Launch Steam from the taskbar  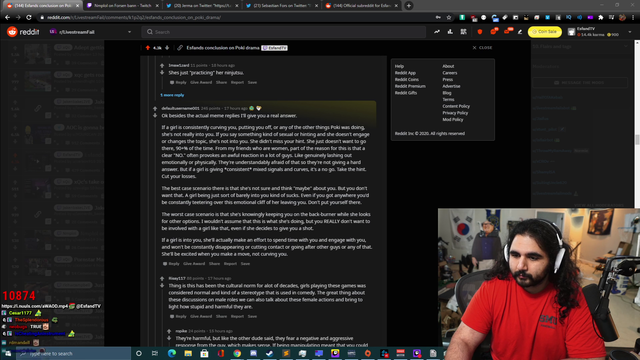(x=269, y=353)
